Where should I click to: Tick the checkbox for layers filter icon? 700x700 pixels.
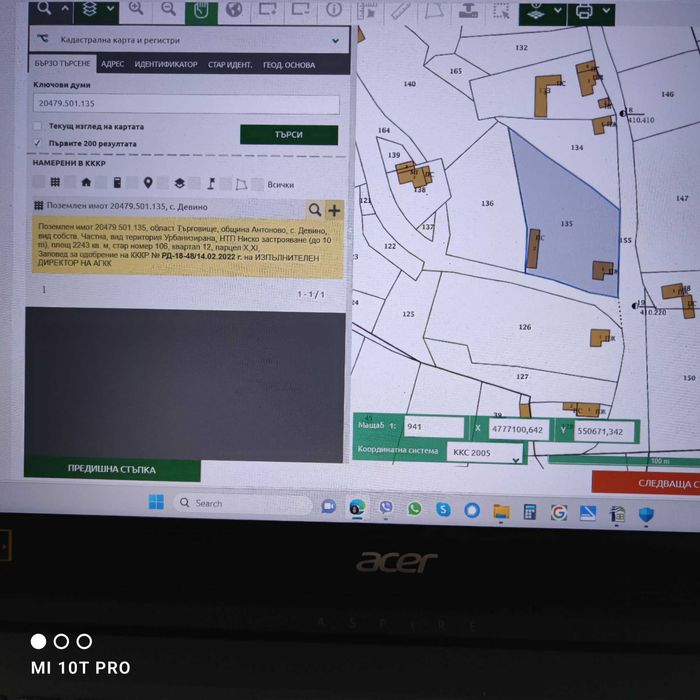pyautogui.click(x=163, y=183)
